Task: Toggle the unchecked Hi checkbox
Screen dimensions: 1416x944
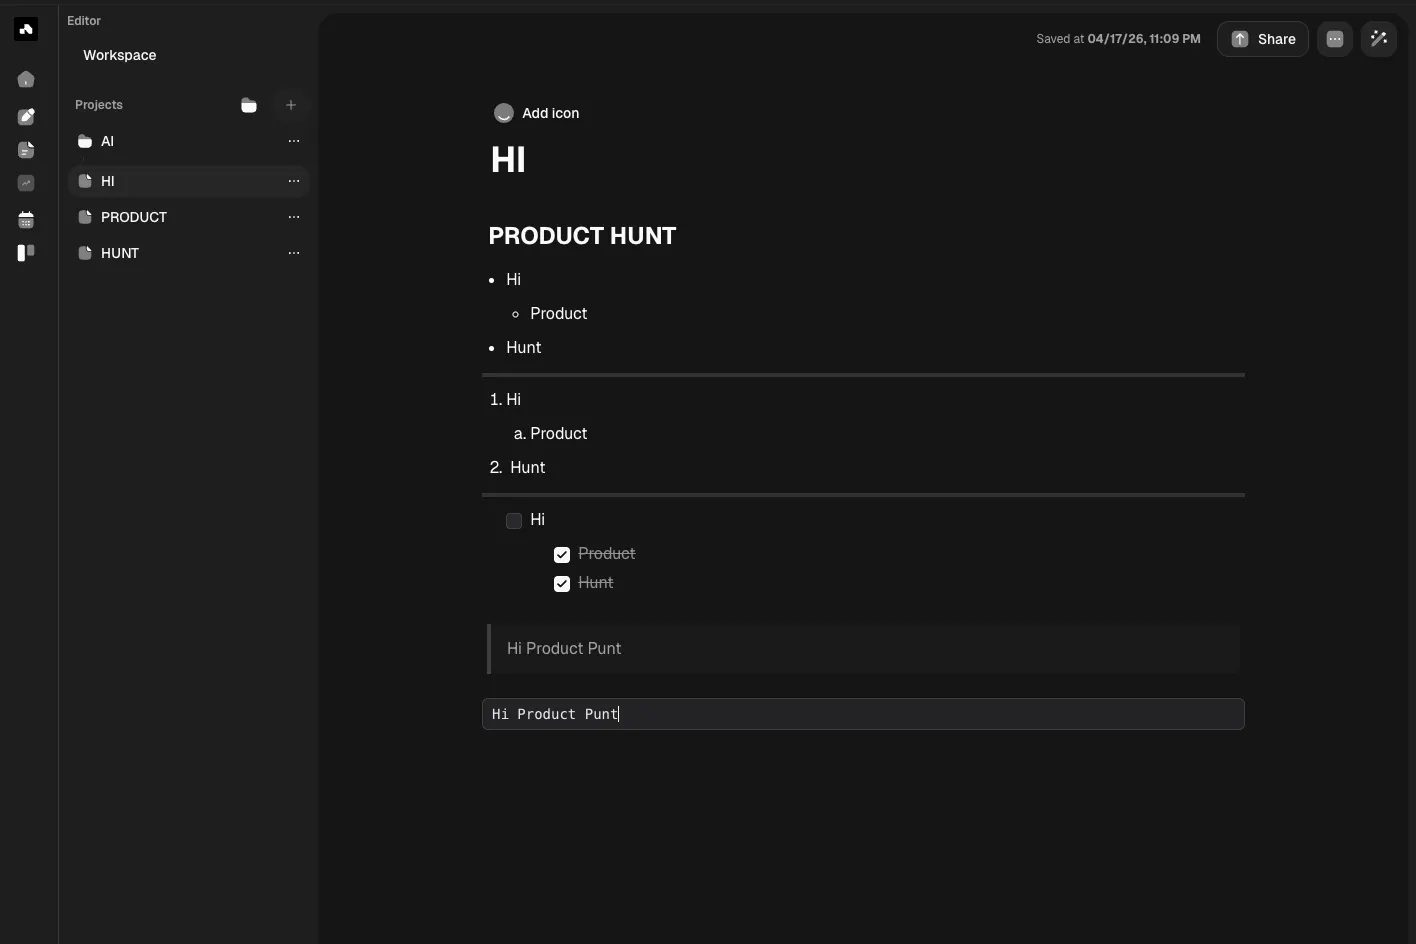Action: 514,521
